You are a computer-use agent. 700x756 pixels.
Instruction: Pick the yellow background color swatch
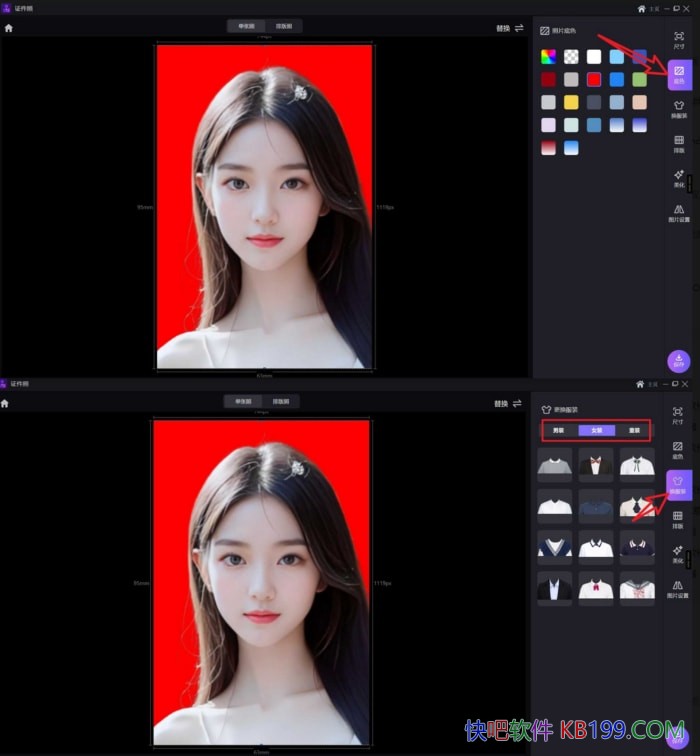click(x=571, y=102)
